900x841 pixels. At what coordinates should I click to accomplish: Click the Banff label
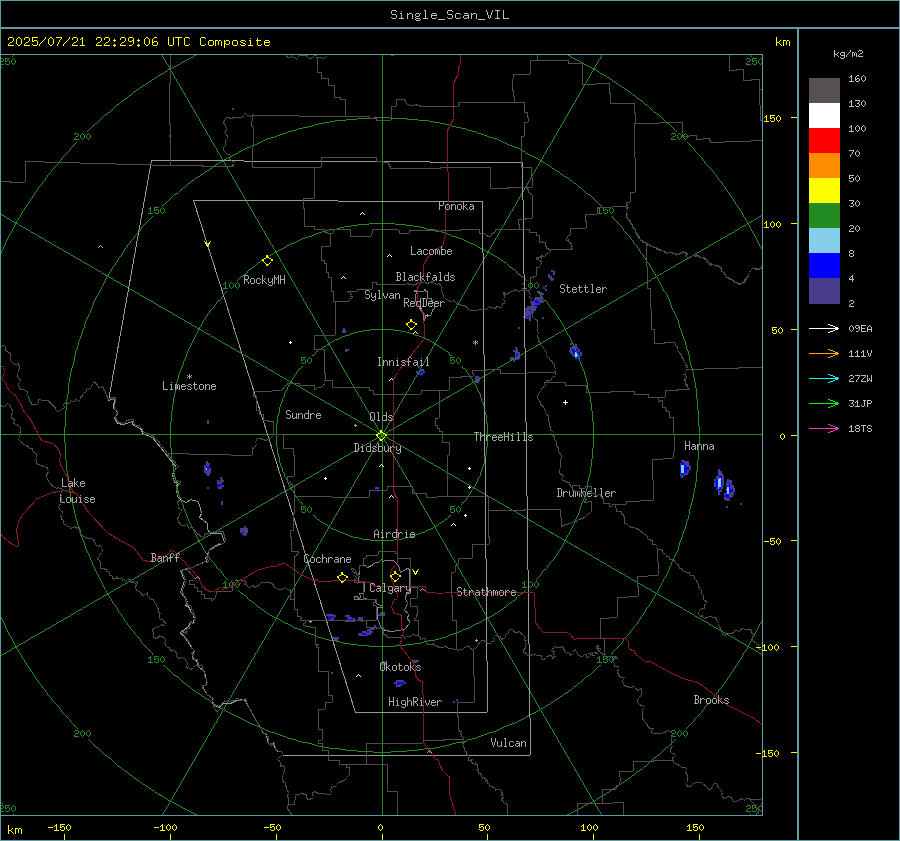click(165, 557)
